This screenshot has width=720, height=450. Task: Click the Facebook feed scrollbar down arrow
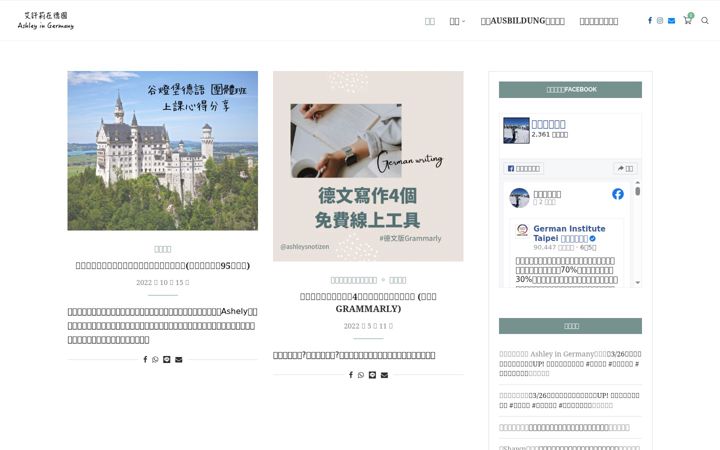coord(637,282)
